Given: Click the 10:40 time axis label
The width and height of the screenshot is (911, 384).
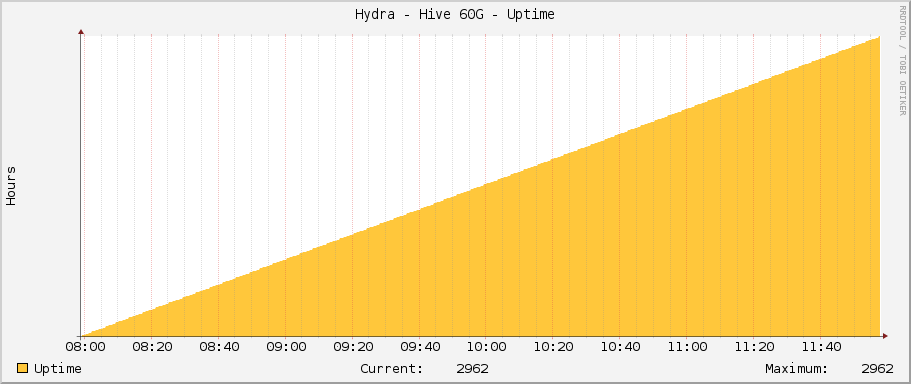Looking at the screenshot, I should click(x=620, y=347).
